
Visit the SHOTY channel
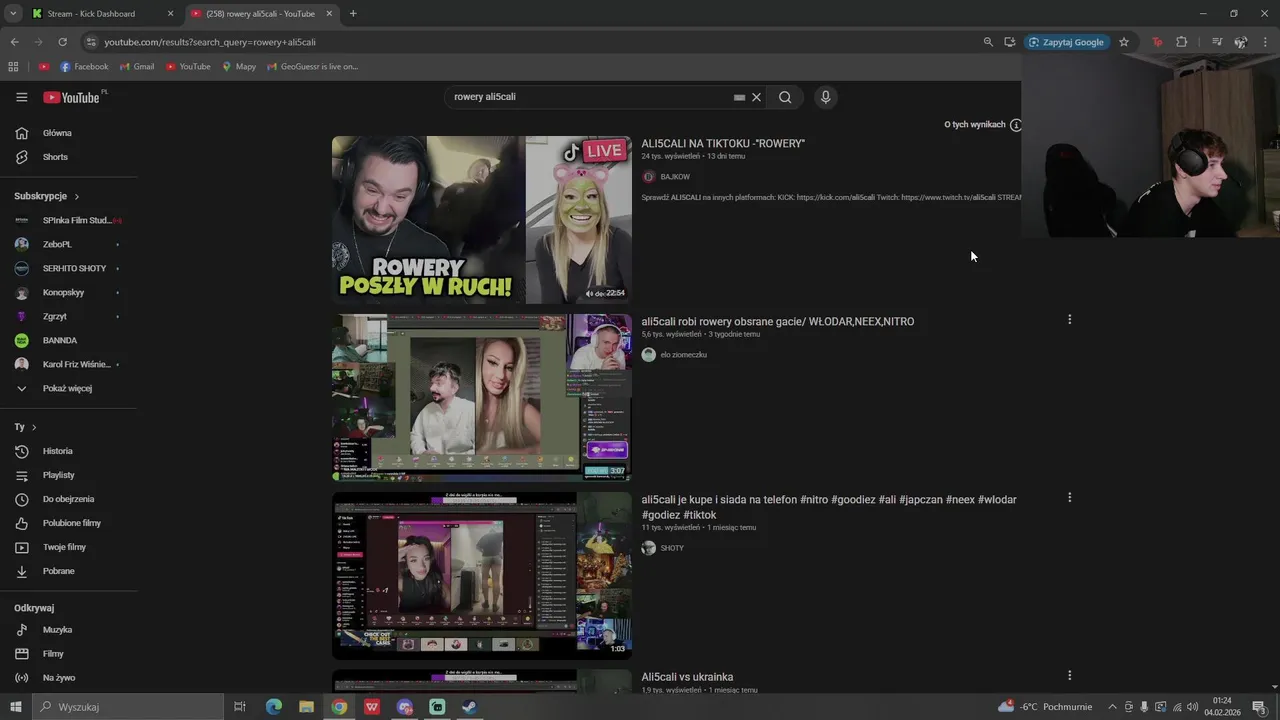click(672, 548)
